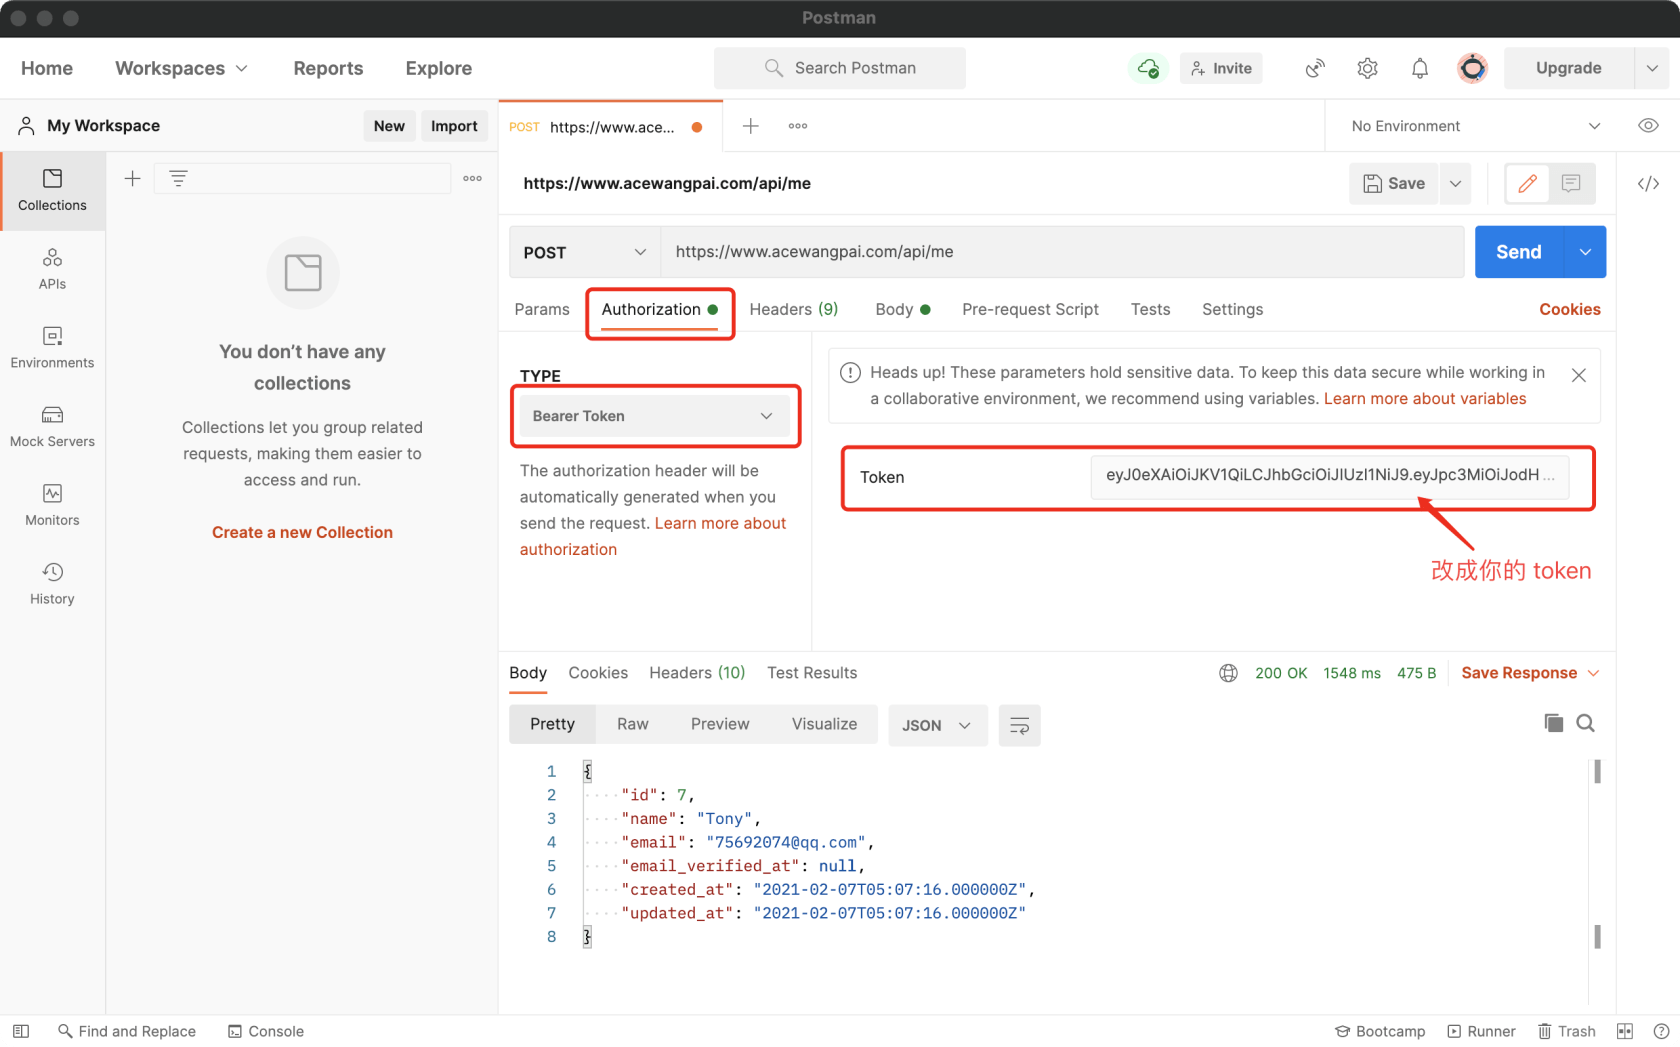
Task: Open the APIs sidebar panel
Action: (x=52, y=269)
